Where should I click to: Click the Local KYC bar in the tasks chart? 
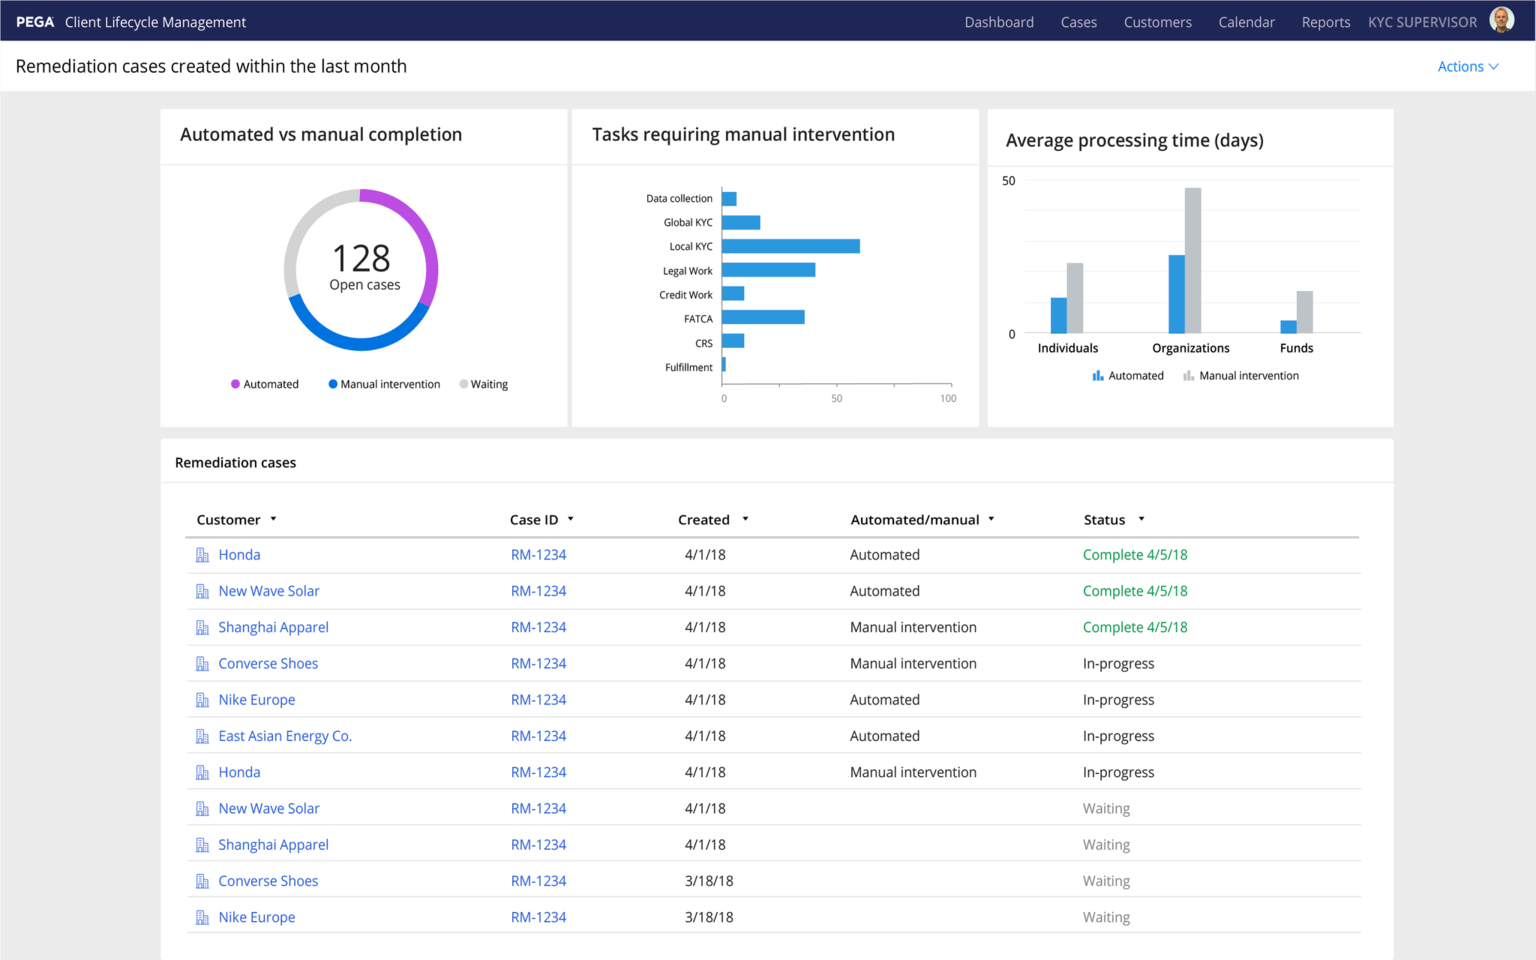(790, 245)
